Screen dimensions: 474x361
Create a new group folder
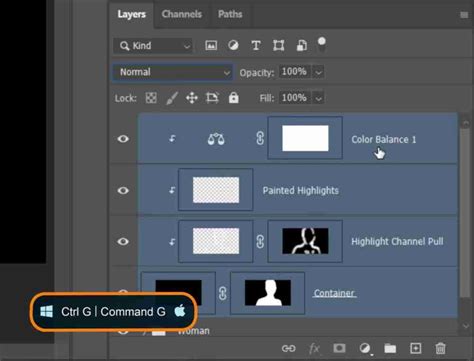[390, 348]
